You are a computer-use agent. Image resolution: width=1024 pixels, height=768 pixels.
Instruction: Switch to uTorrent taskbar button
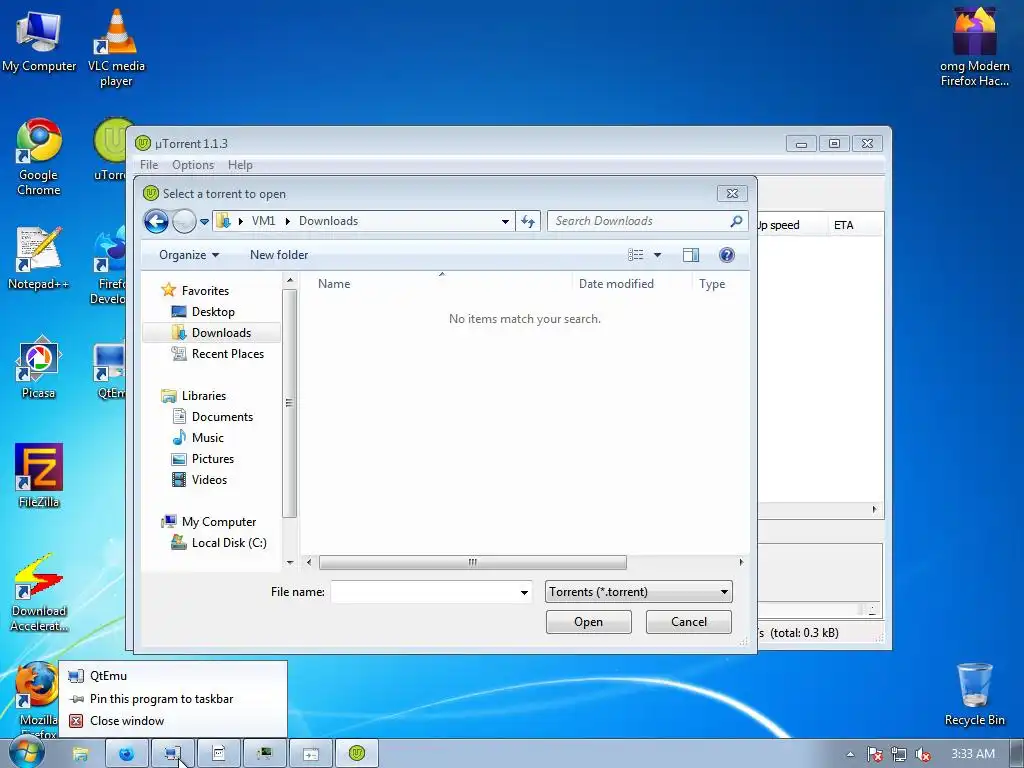pos(357,754)
